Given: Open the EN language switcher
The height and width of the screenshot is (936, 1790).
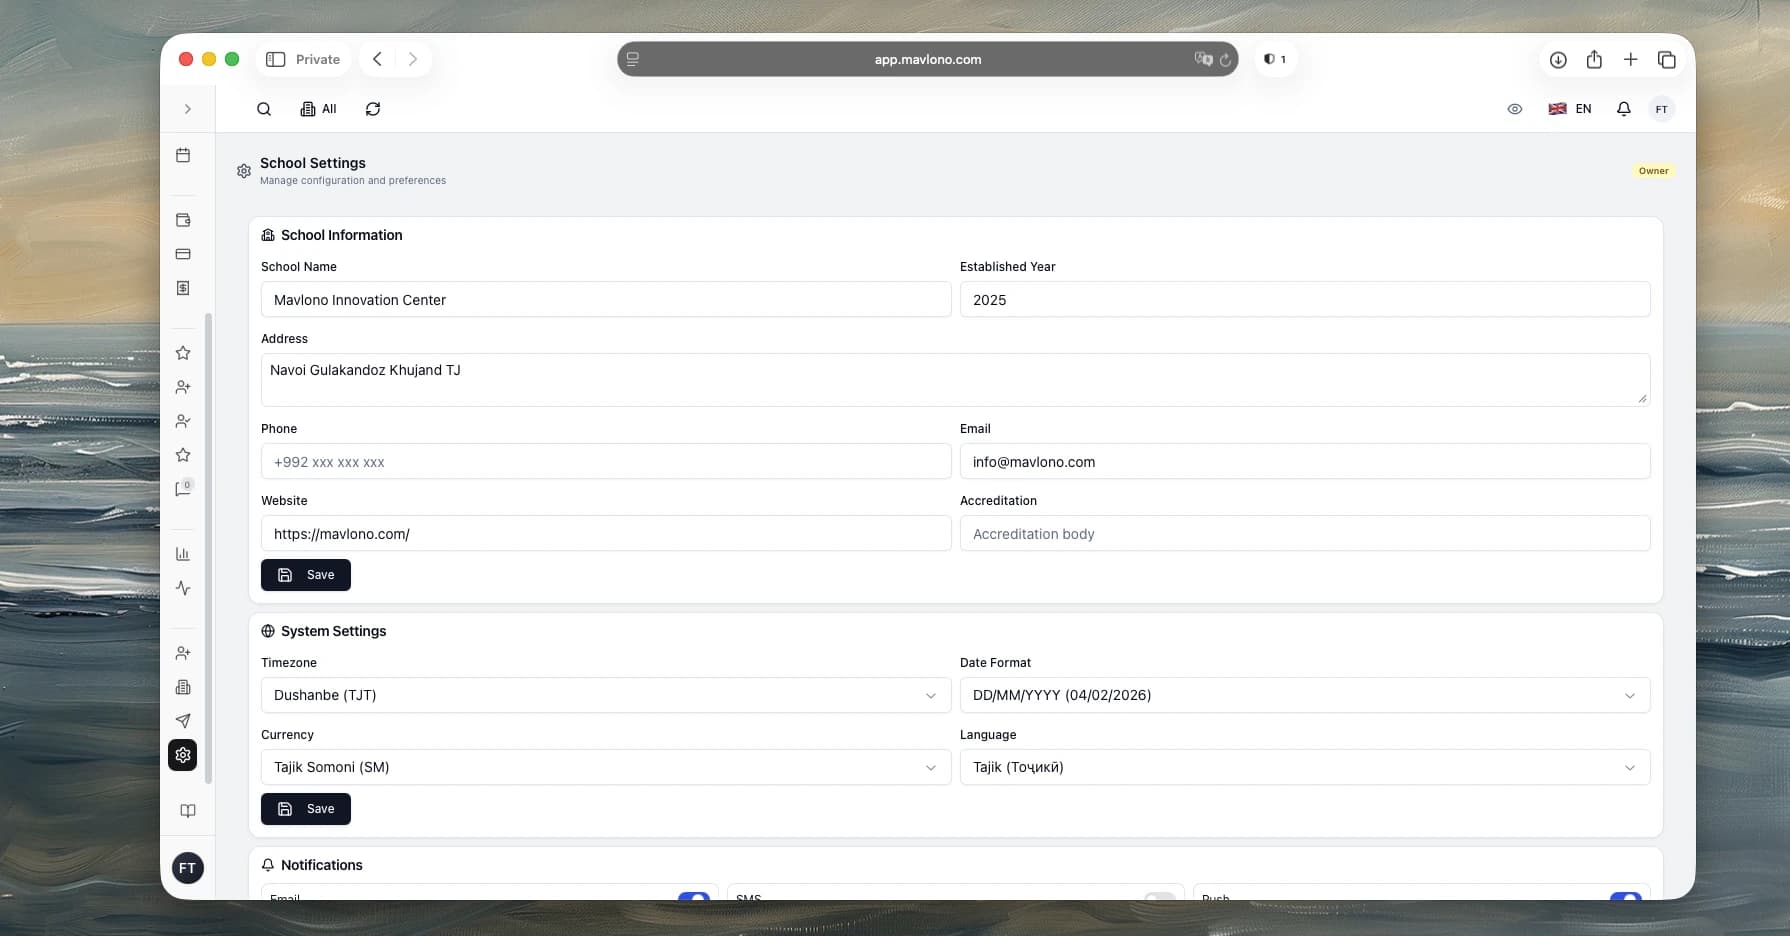Looking at the screenshot, I should [1569, 108].
